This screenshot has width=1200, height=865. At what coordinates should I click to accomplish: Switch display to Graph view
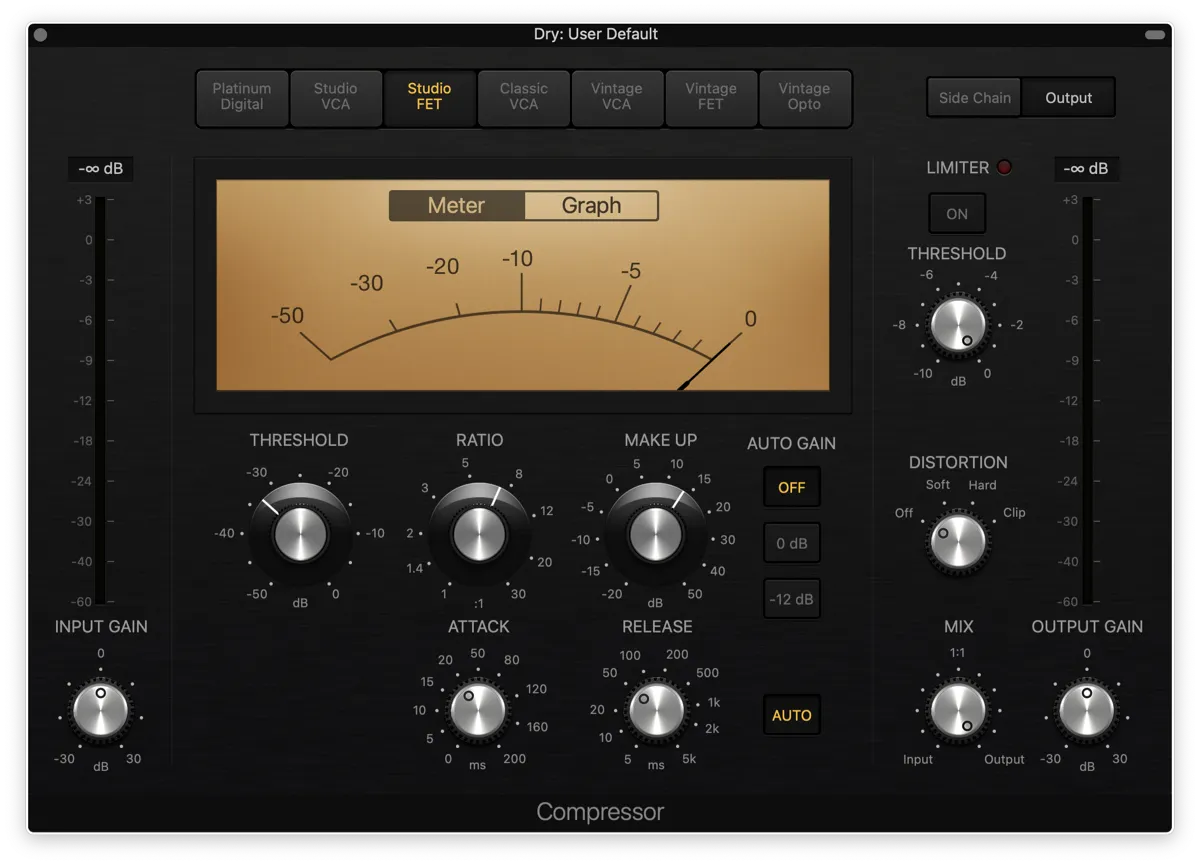[x=591, y=206]
